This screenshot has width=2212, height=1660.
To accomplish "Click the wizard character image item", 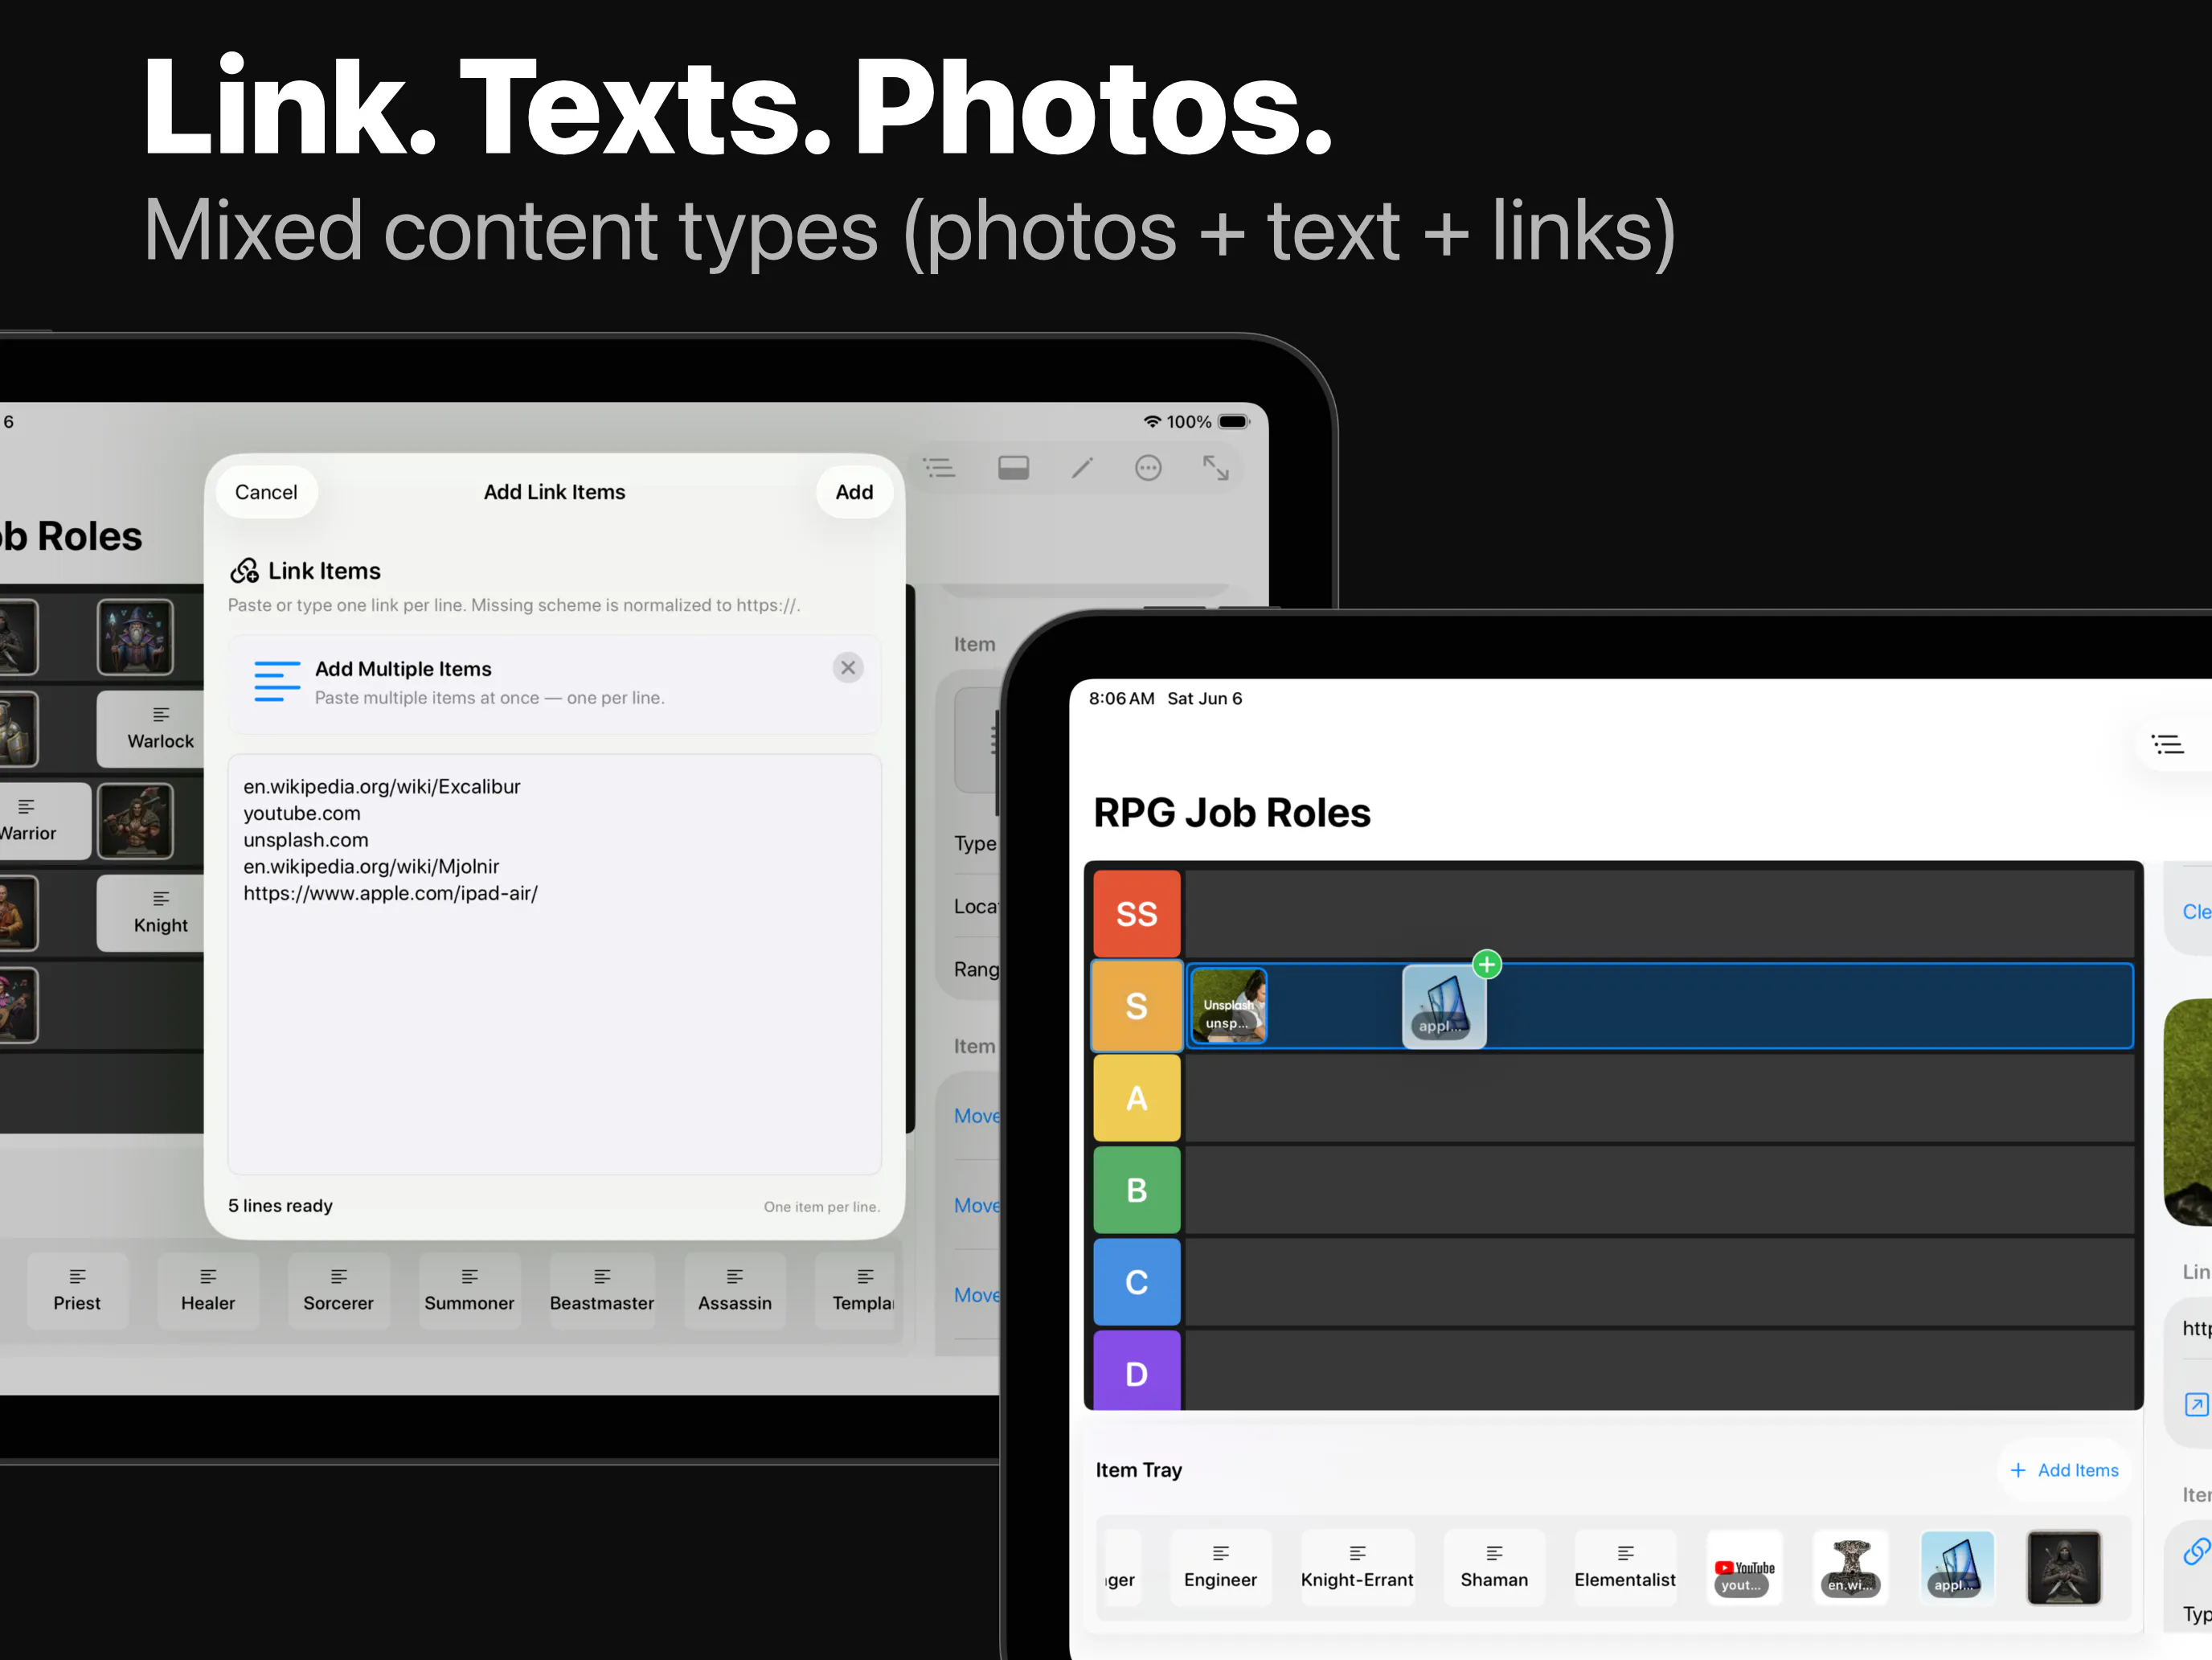I will [135, 637].
